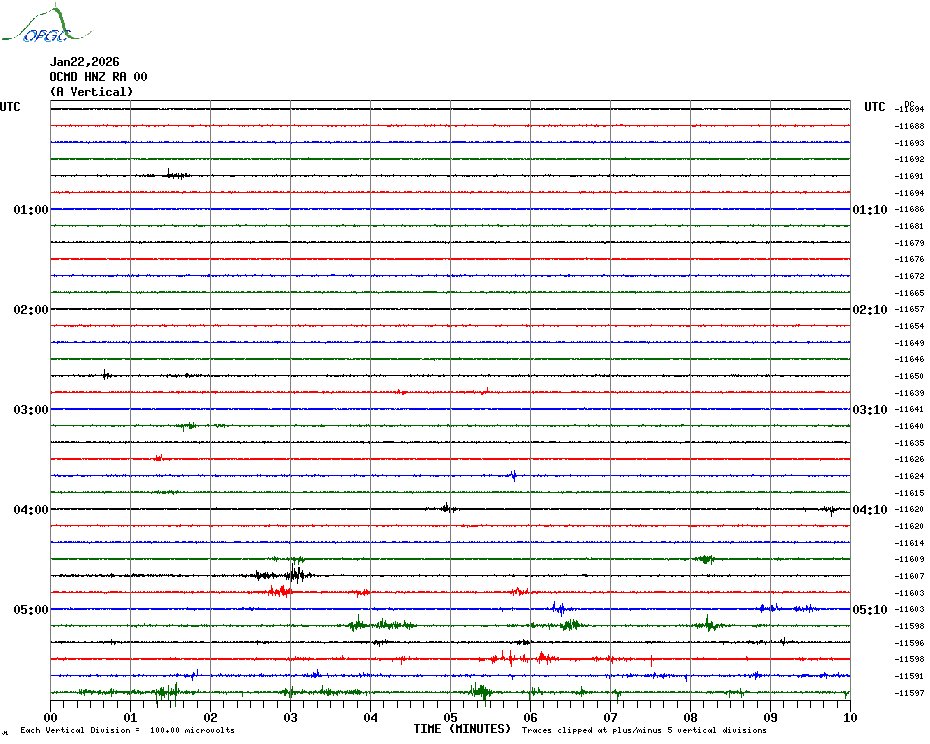This screenshot has height=744, width=930.
Task: Select the 10 minute tick on the bottom axis
Action: (849, 717)
